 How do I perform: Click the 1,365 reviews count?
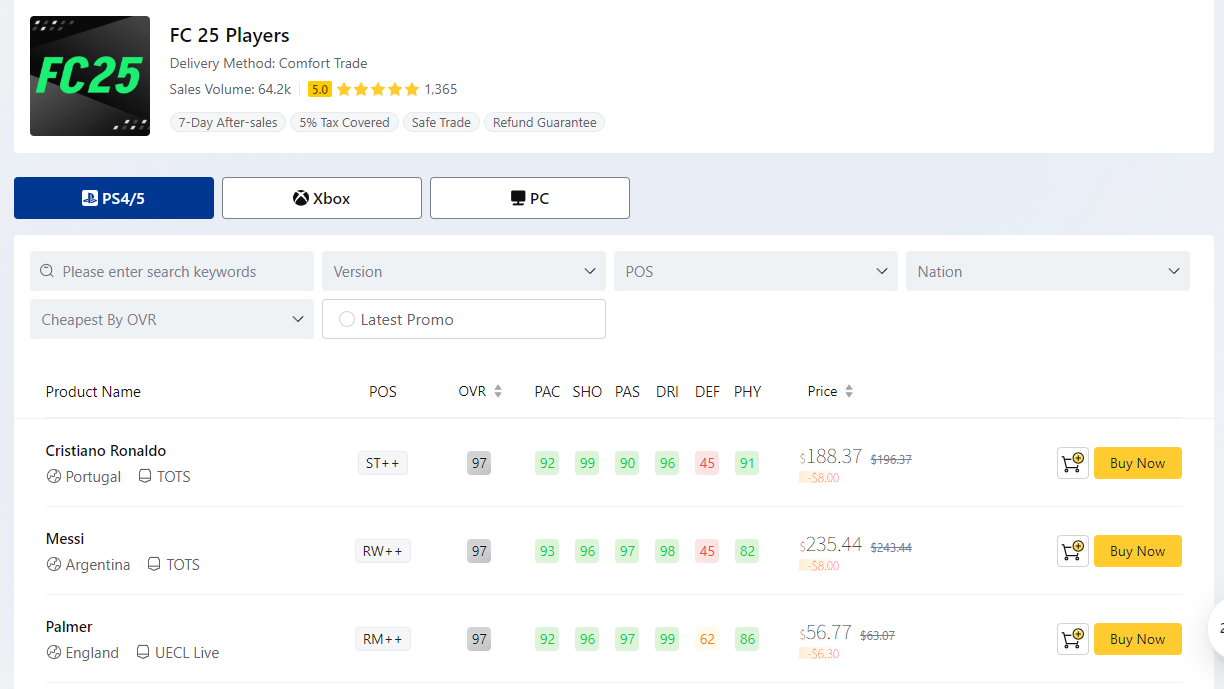pos(441,89)
